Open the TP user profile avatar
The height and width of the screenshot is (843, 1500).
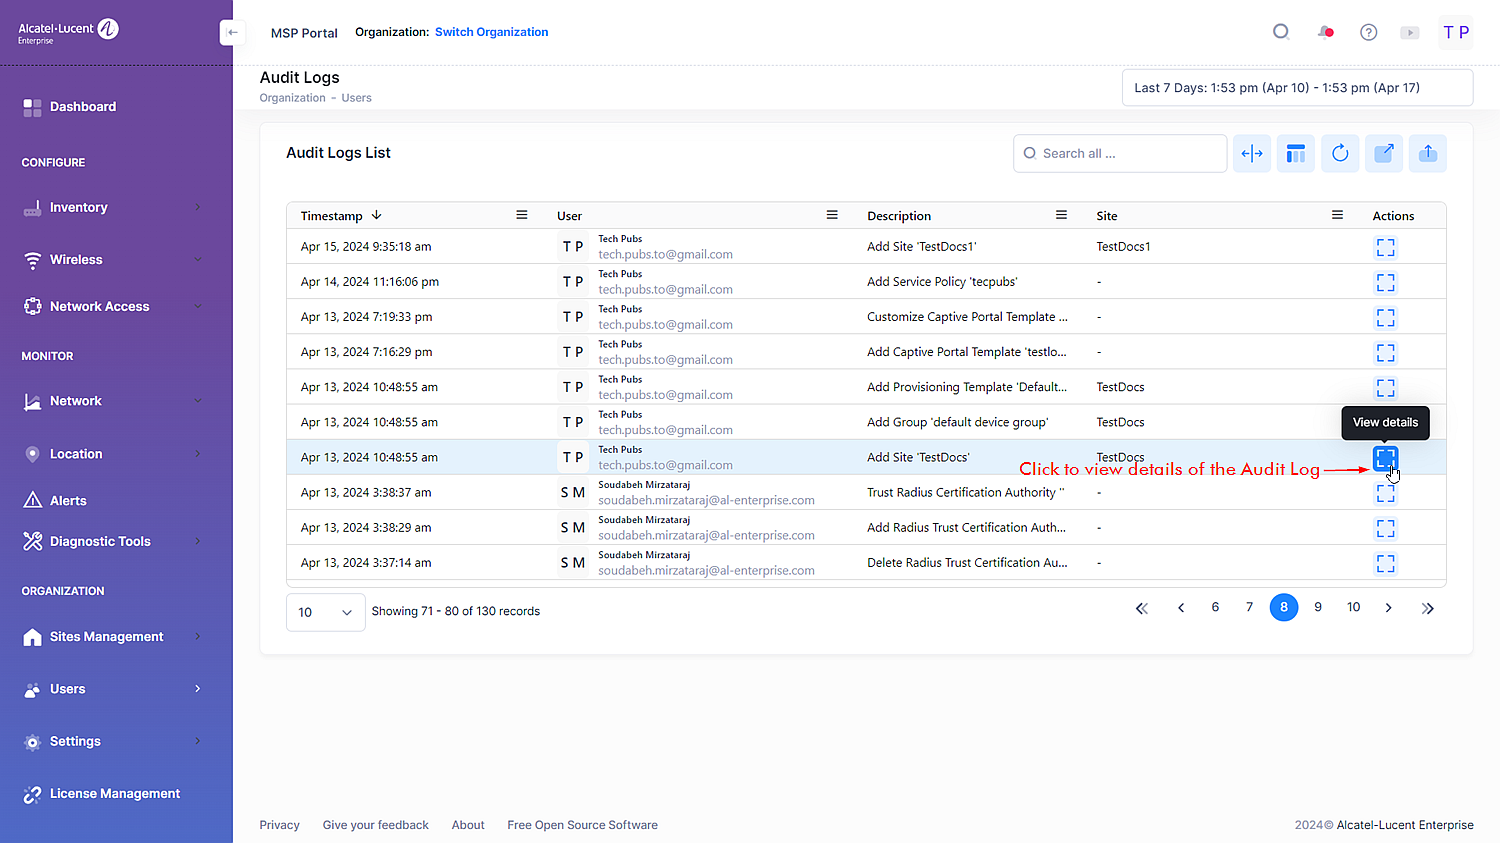point(1456,32)
